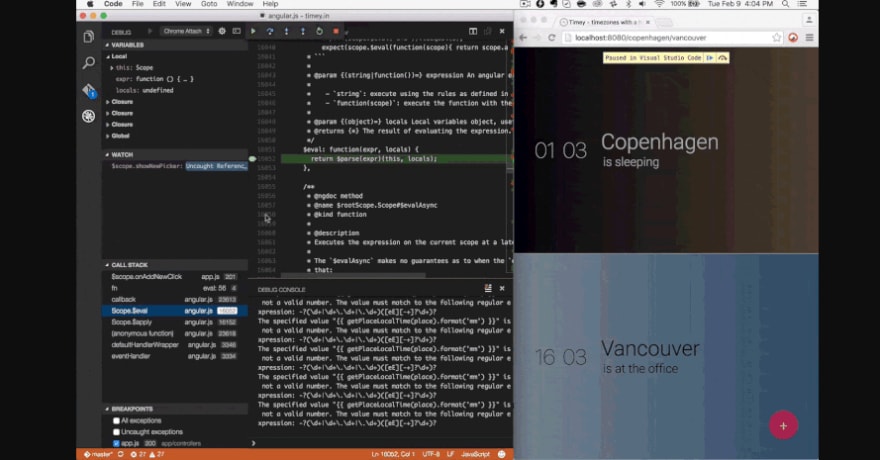Click the Step Over debug button
The width and height of the screenshot is (880, 460).
coord(270,31)
